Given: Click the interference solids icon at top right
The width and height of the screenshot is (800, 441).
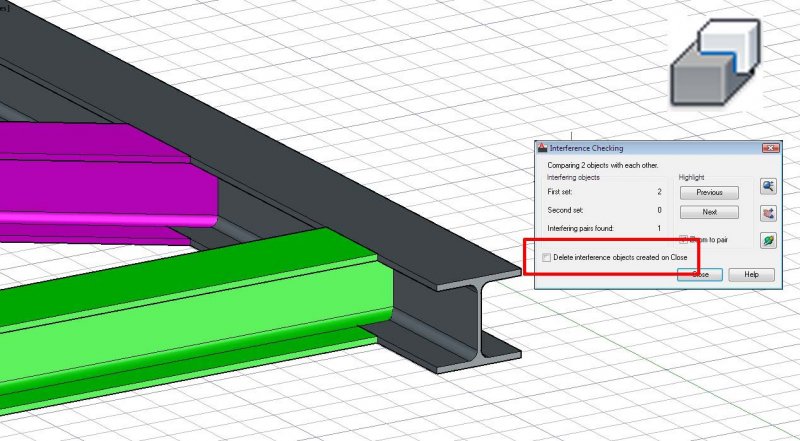Looking at the screenshot, I should coord(715,62).
